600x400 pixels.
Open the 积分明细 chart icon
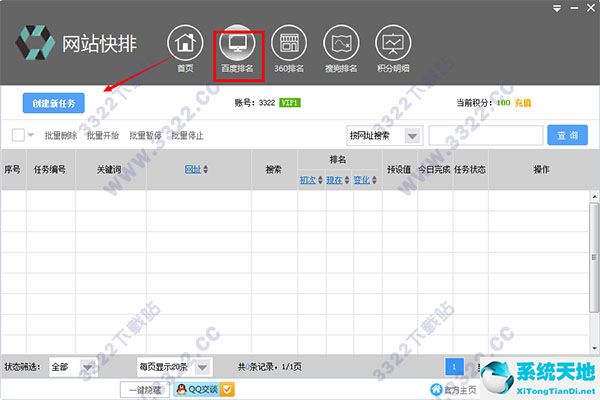pyautogui.click(x=393, y=42)
